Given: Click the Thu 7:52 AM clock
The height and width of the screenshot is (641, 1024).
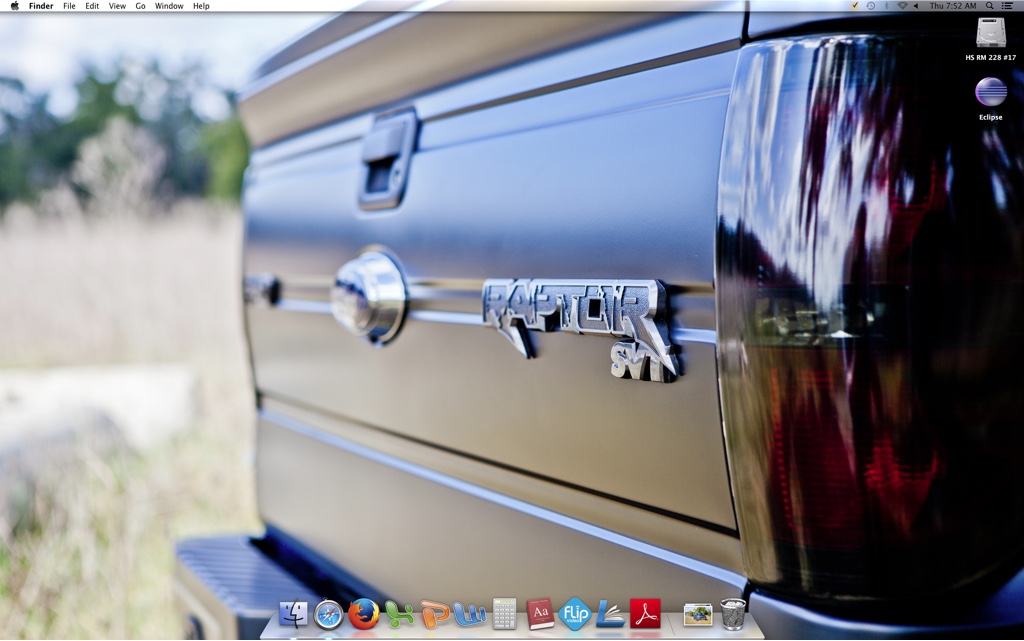Looking at the screenshot, I should 953,5.
